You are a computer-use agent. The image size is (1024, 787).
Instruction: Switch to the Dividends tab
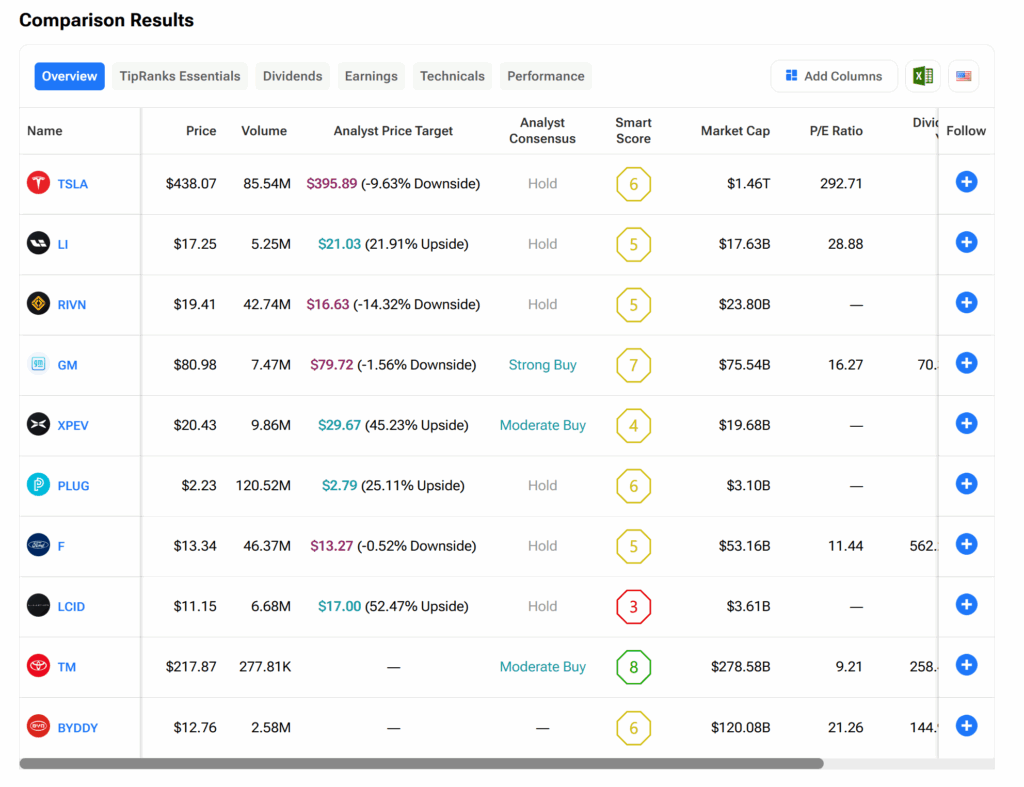pos(292,76)
